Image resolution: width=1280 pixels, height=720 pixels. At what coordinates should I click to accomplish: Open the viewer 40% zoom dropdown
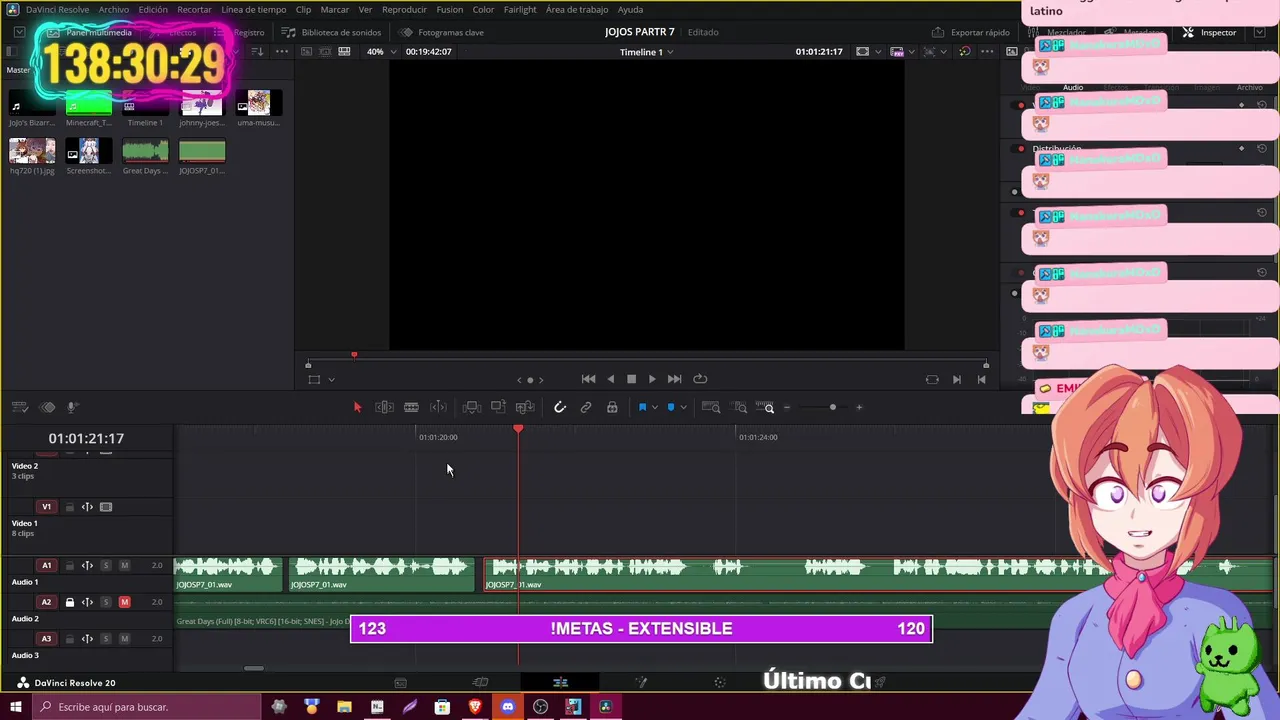click(380, 51)
